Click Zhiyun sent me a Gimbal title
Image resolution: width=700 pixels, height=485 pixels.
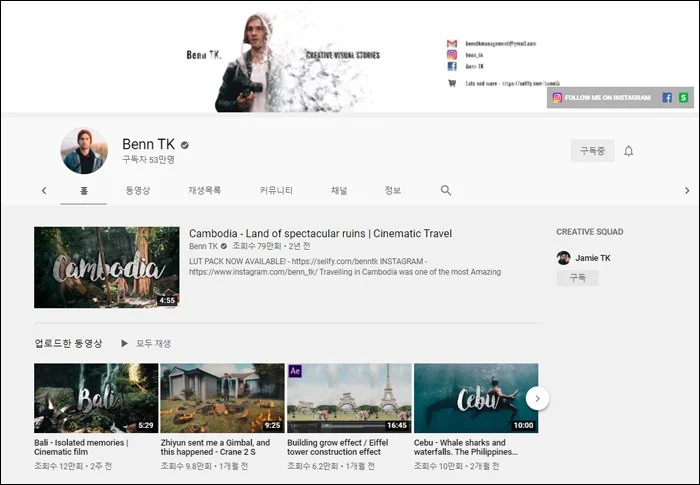pyautogui.click(x=215, y=447)
